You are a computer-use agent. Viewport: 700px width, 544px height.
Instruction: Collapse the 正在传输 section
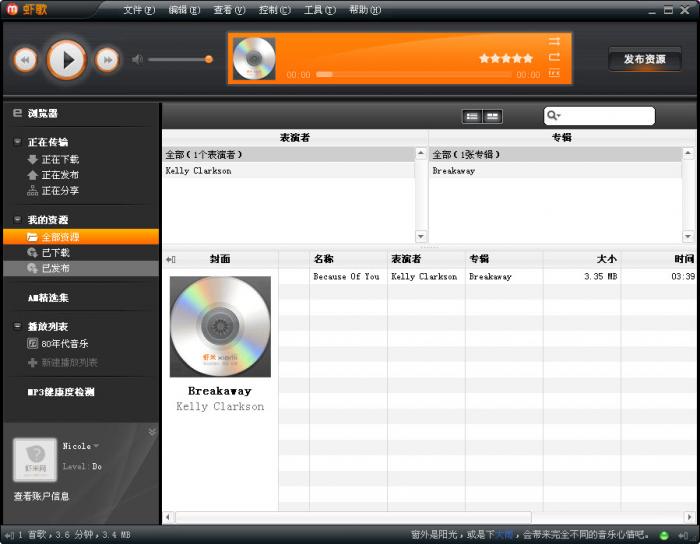click(17, 142)
